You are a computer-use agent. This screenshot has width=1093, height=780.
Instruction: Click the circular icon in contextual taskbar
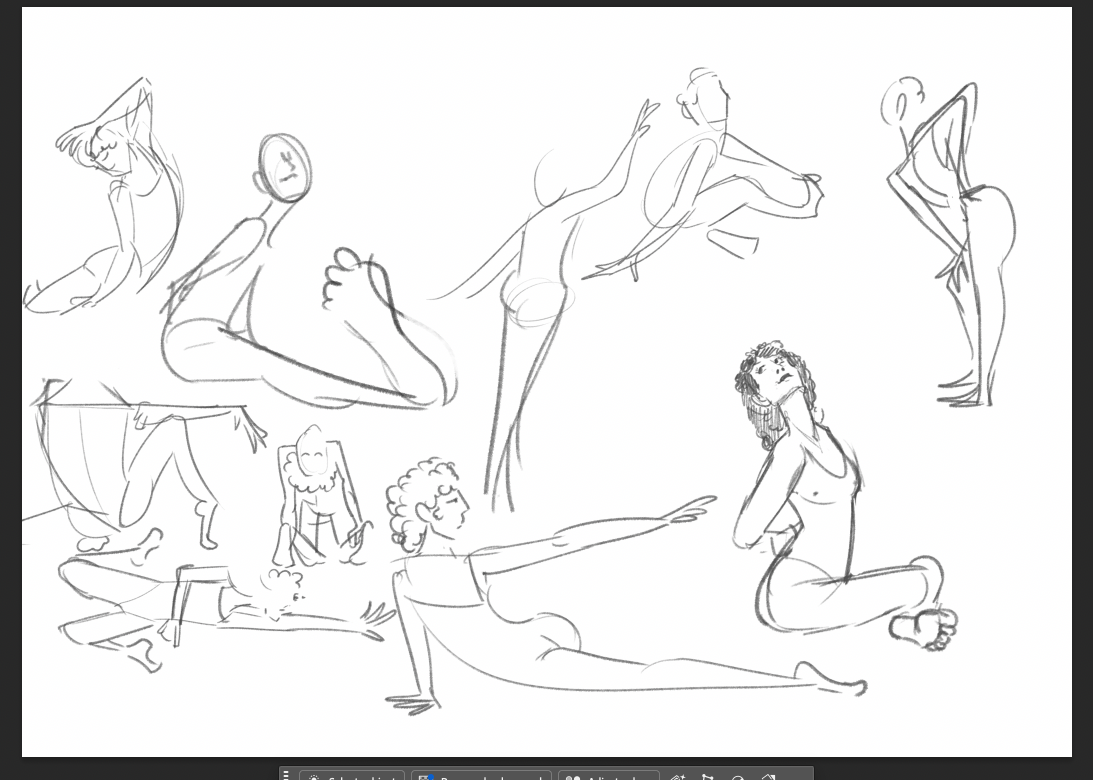(x=737, y=777)
